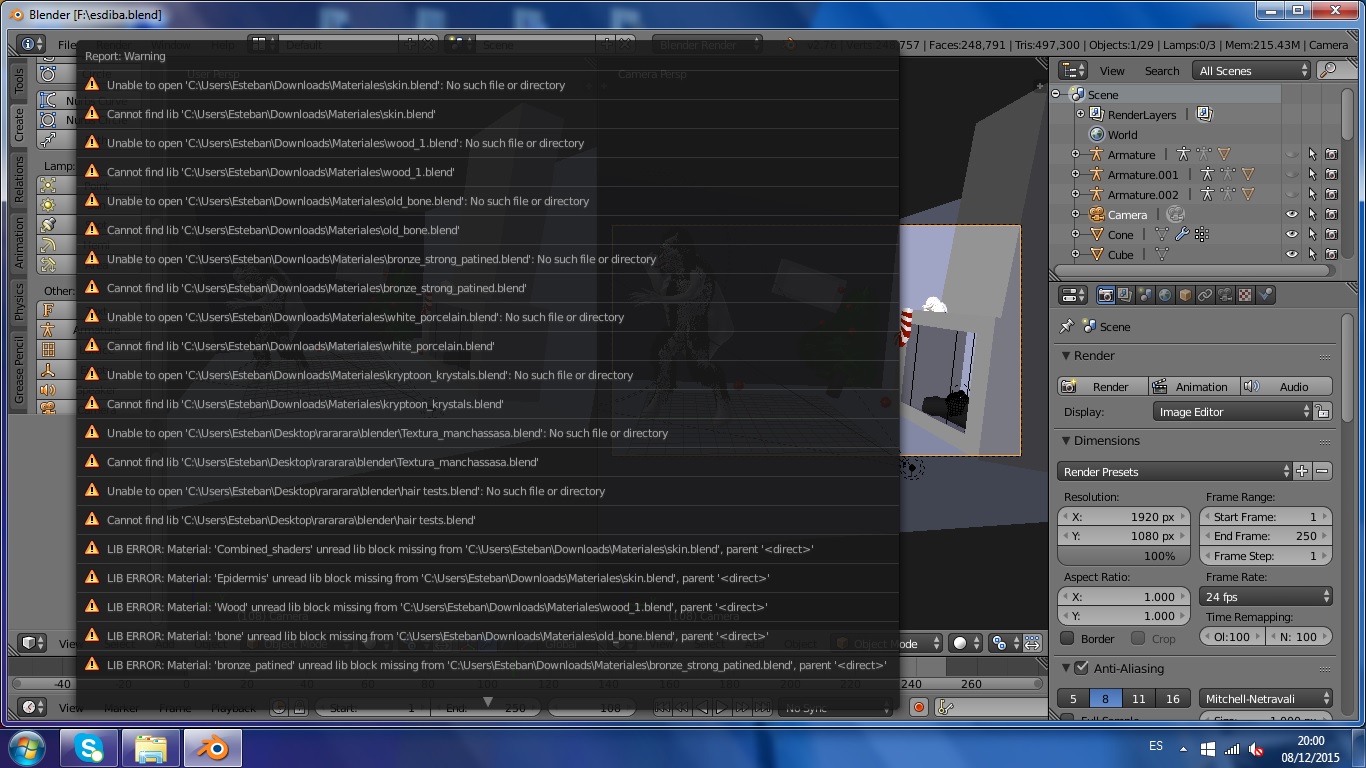This screenshot has width=1366, height=768.
Task: Click the Camera data icon beside Camera
Action: [x=1176, y=215]
